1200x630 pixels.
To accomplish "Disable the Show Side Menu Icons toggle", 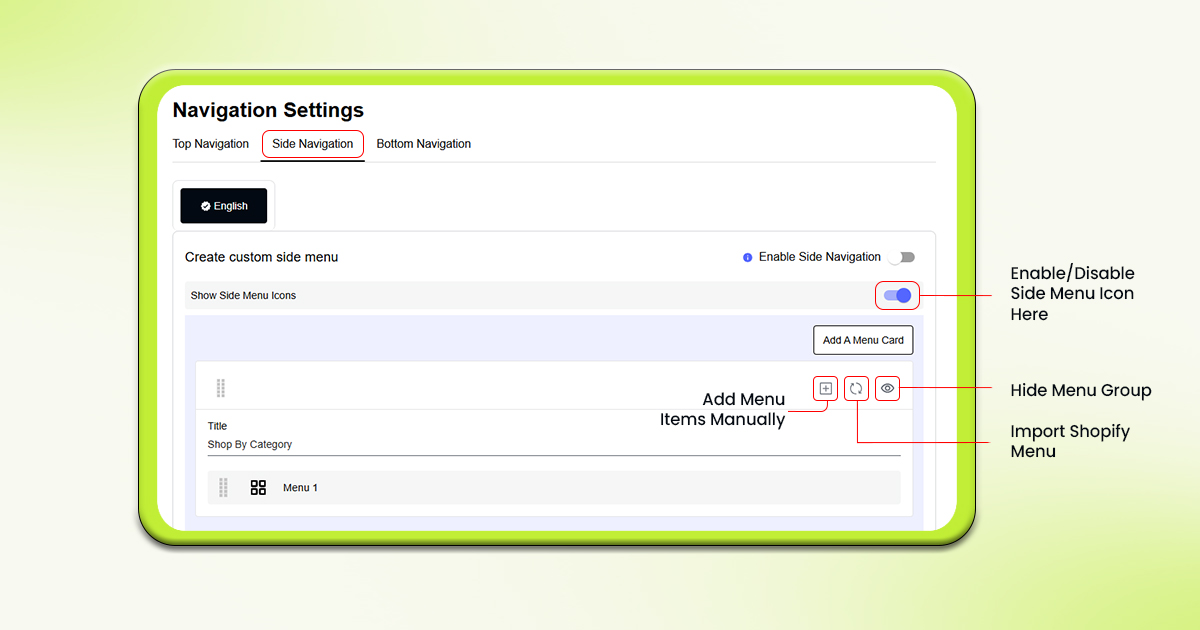I will click(897, 295).
